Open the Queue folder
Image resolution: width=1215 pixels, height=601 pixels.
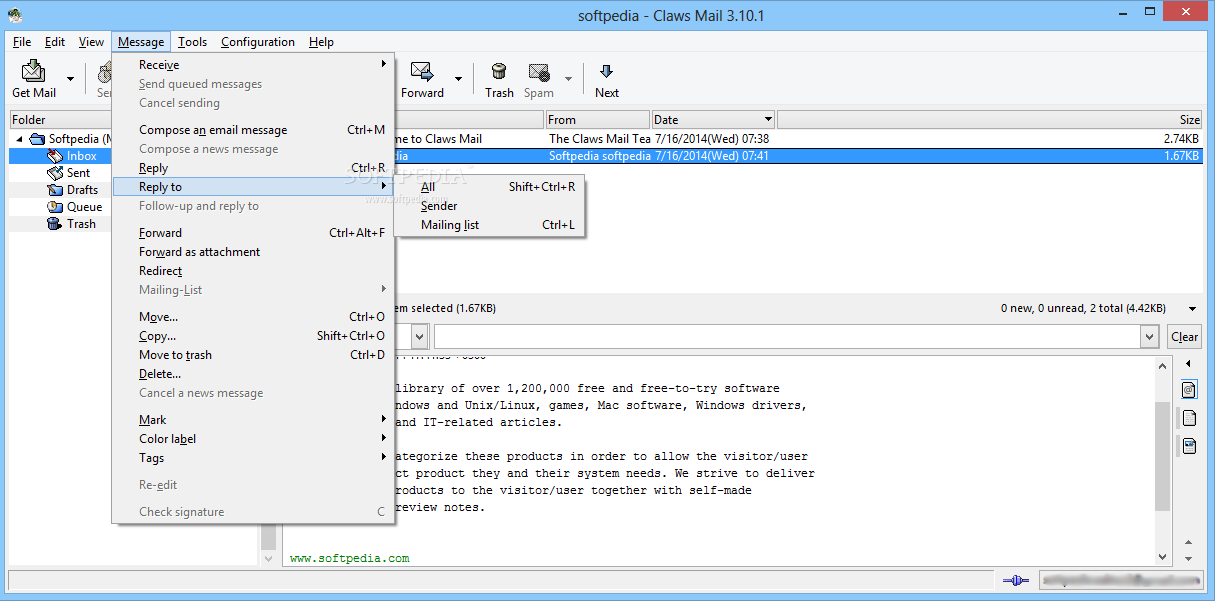pyautogui.click(x=84, y=207)
